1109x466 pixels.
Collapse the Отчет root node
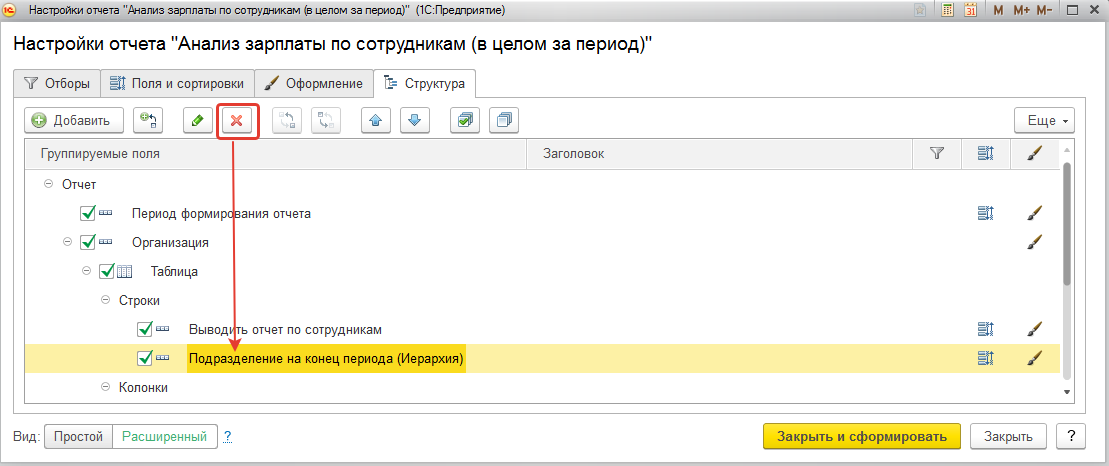click(48, 185)
